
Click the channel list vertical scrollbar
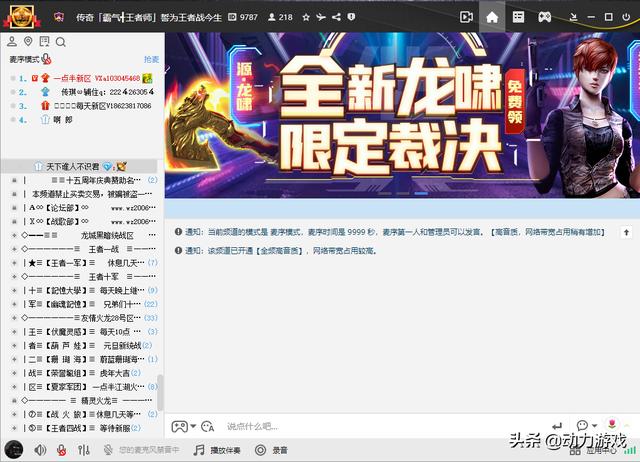(x=160, y=393)
